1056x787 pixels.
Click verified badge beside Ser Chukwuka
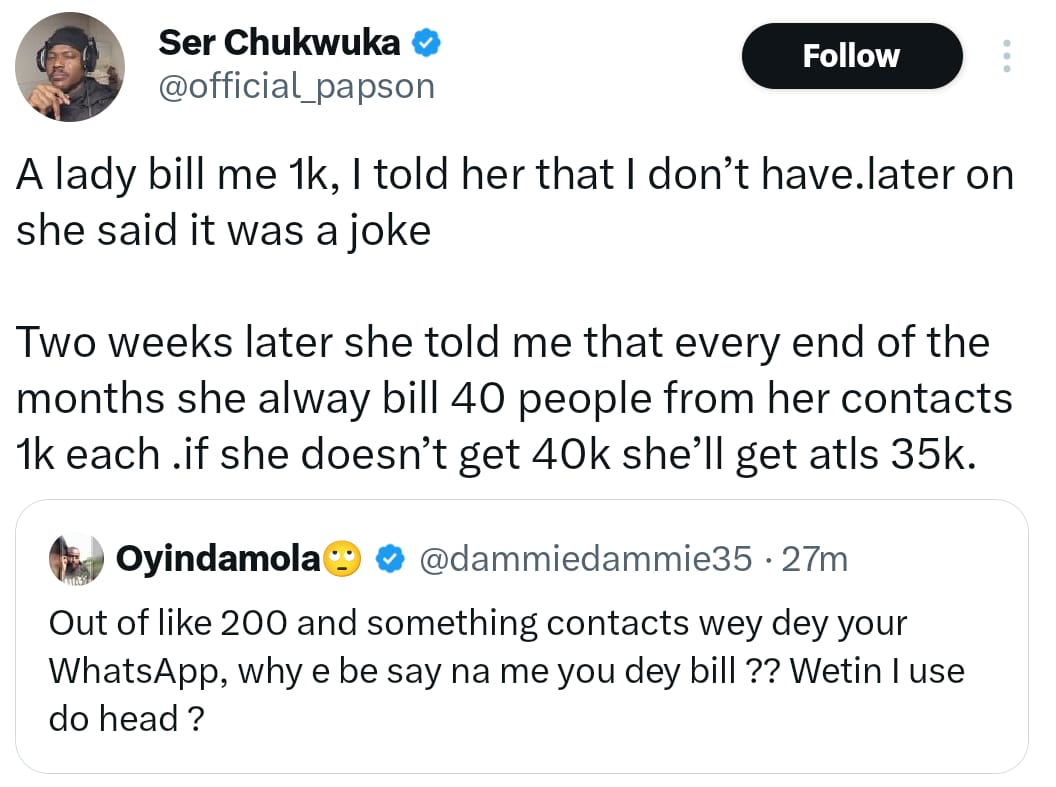click(x=428, y=43)
